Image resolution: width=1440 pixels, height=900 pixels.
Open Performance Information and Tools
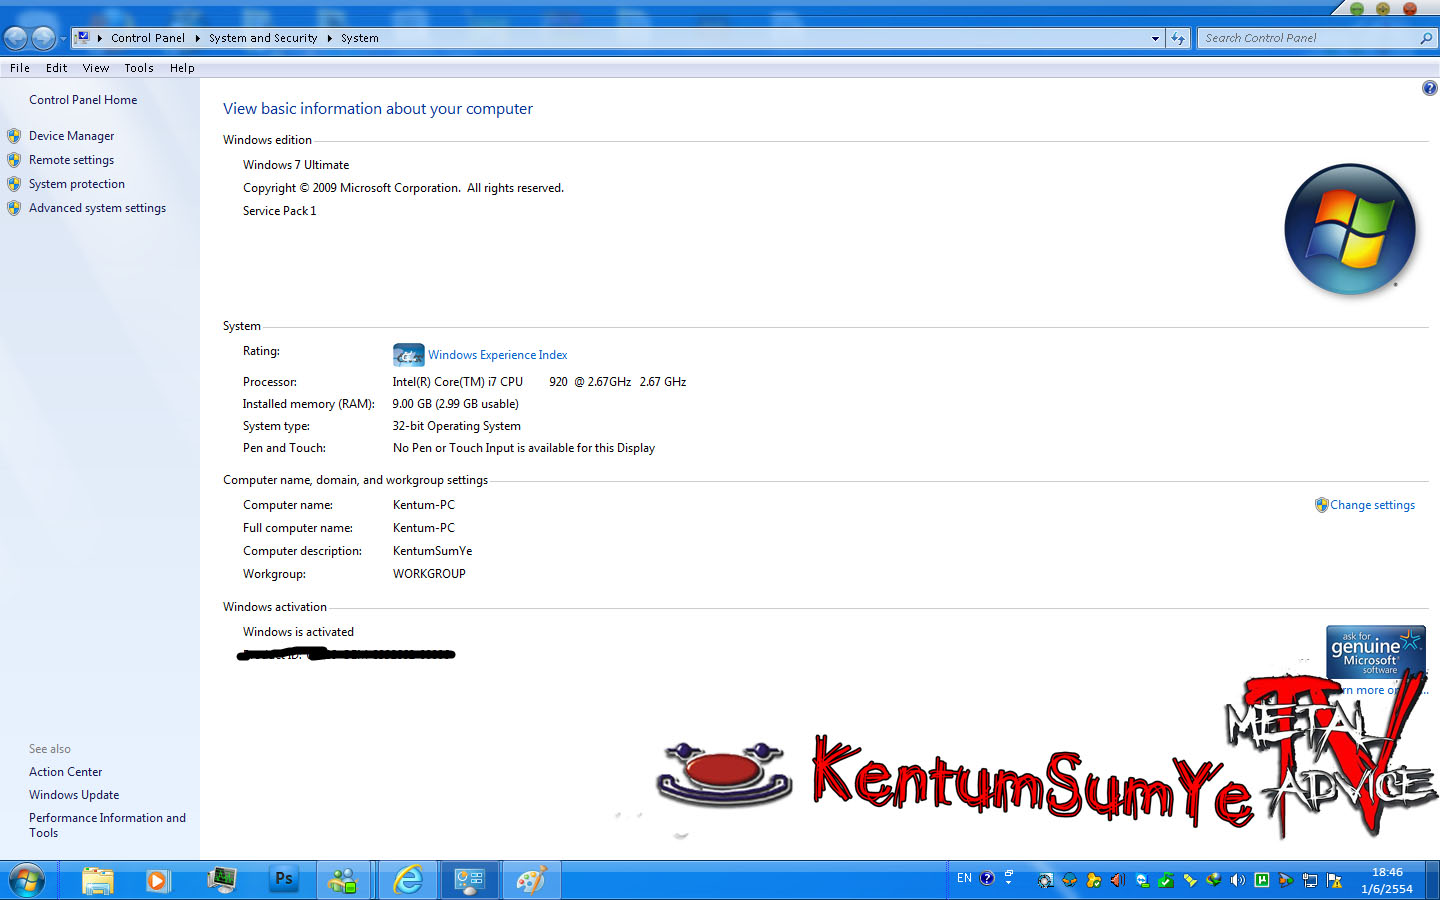click(x=107, y=825)
